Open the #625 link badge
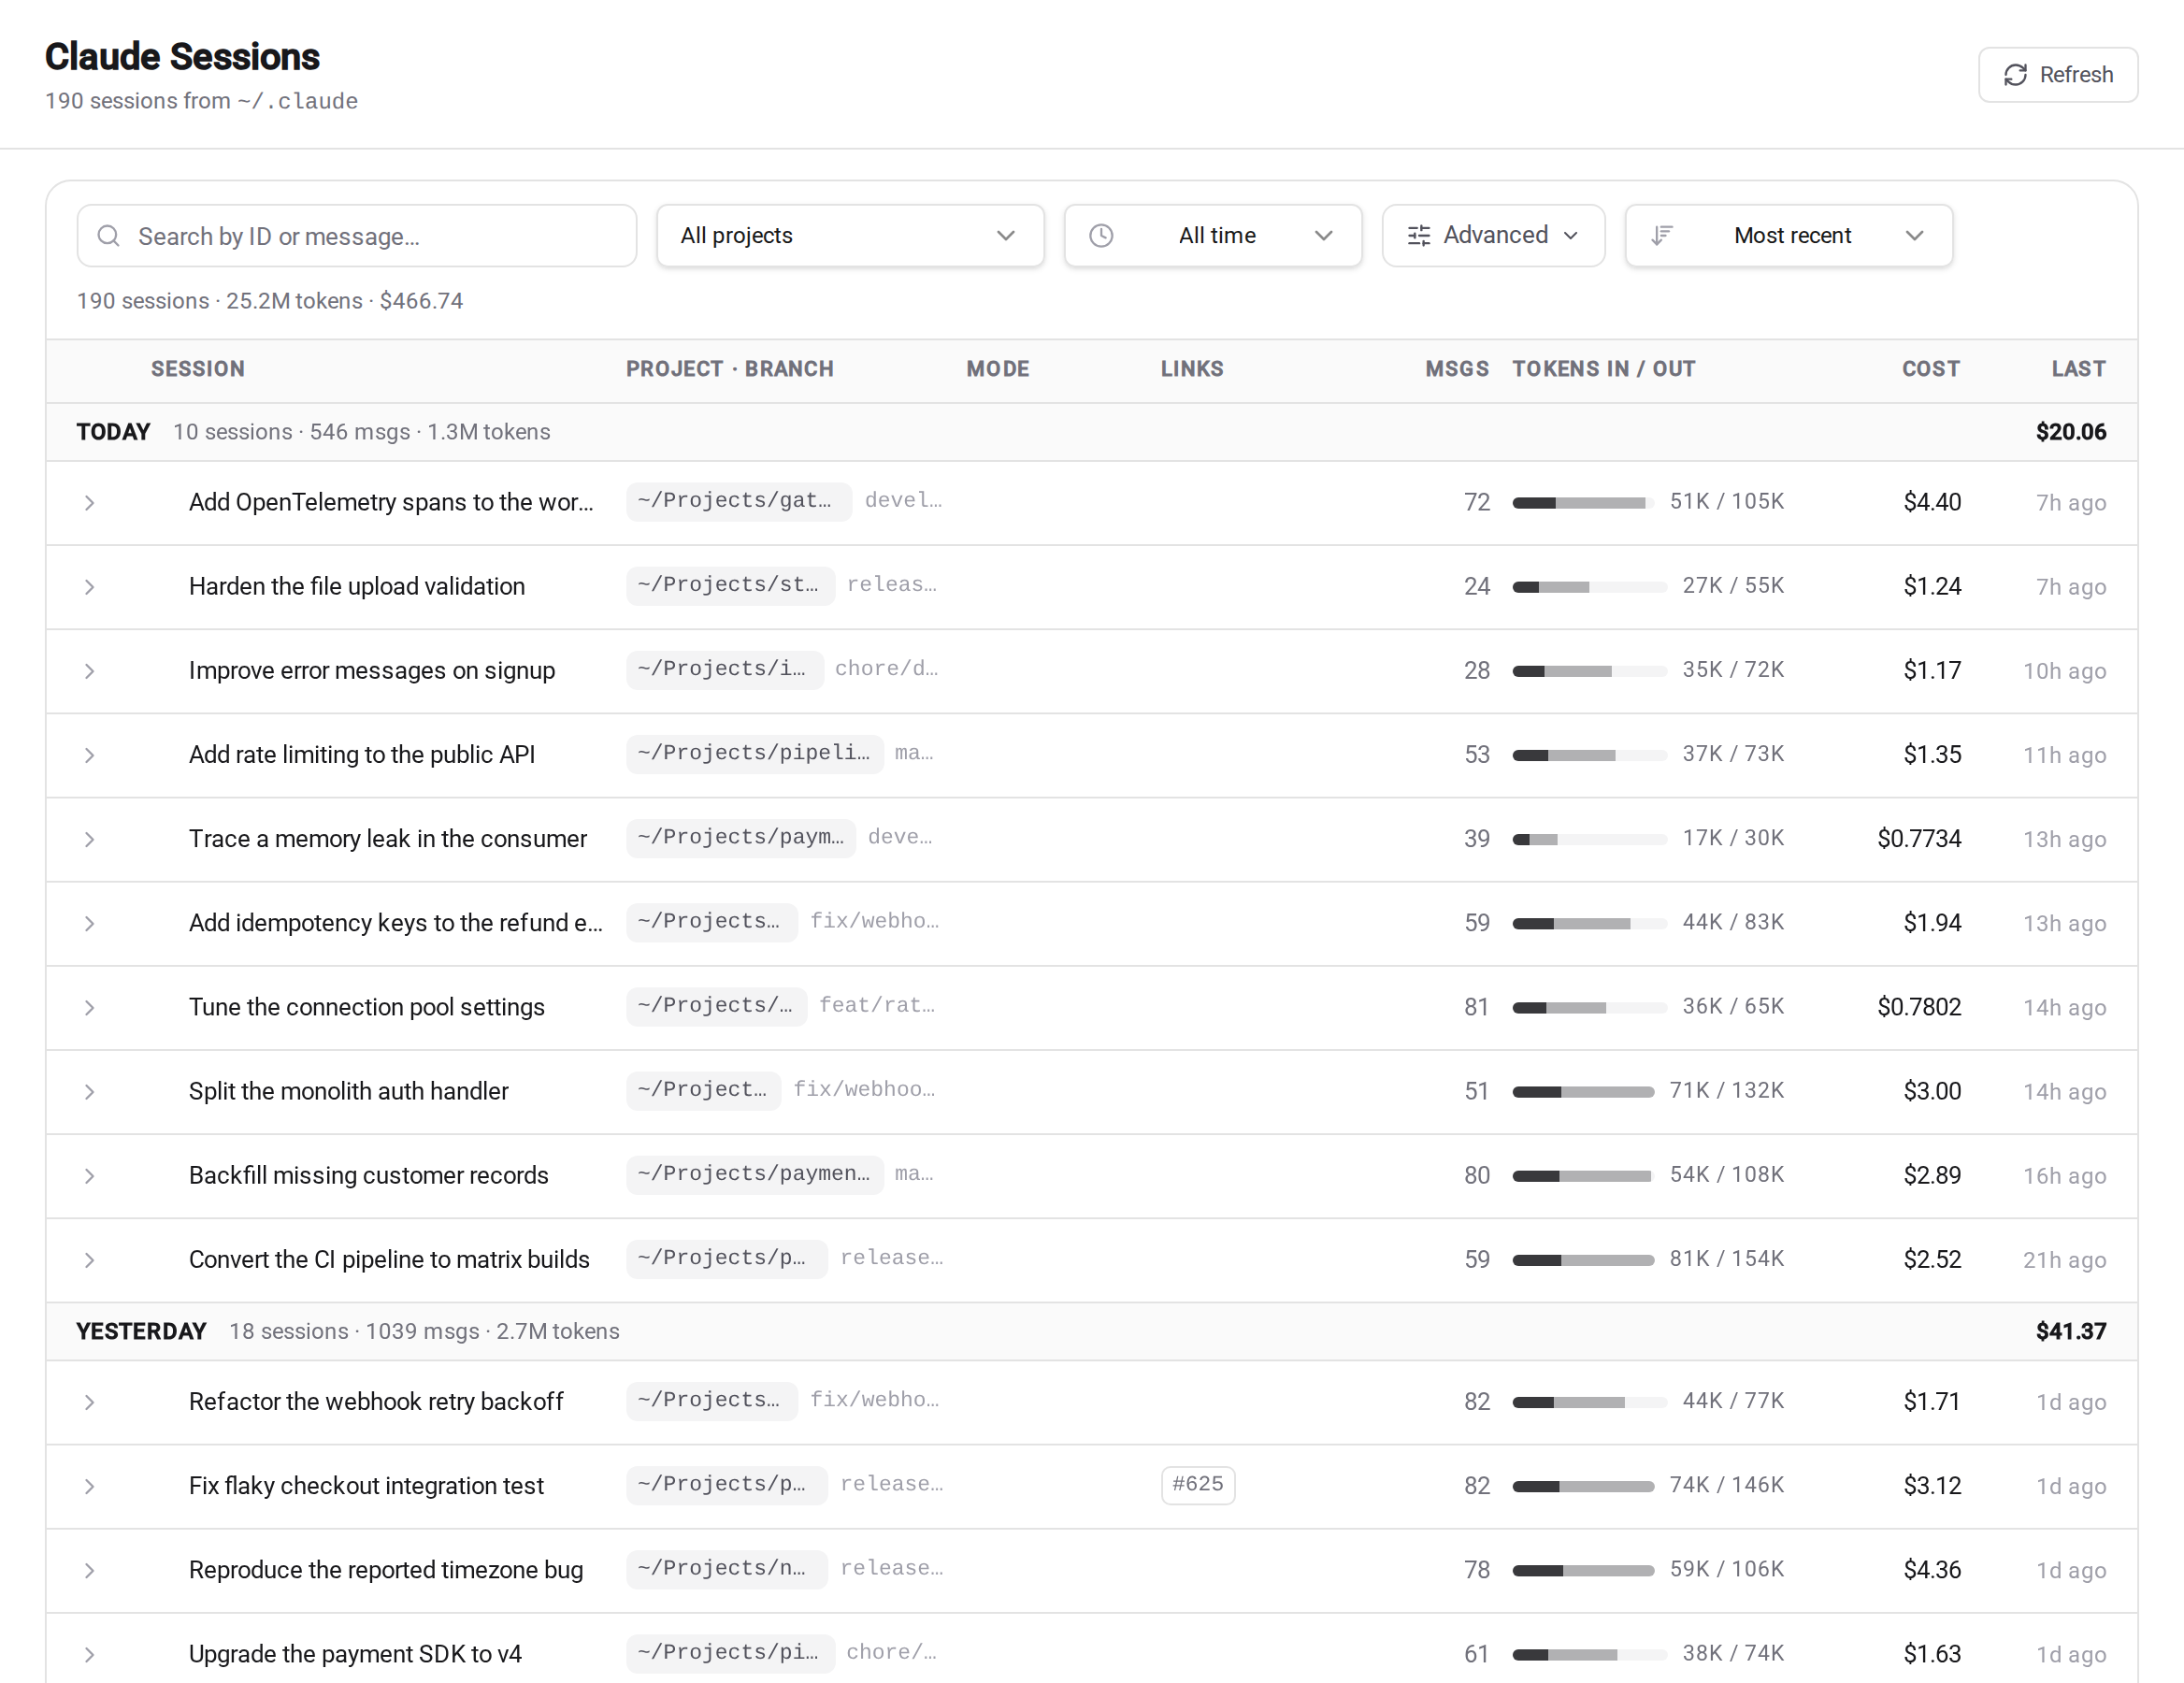This screenshot has width=2184, height=1683. tap(1197, 1484)
